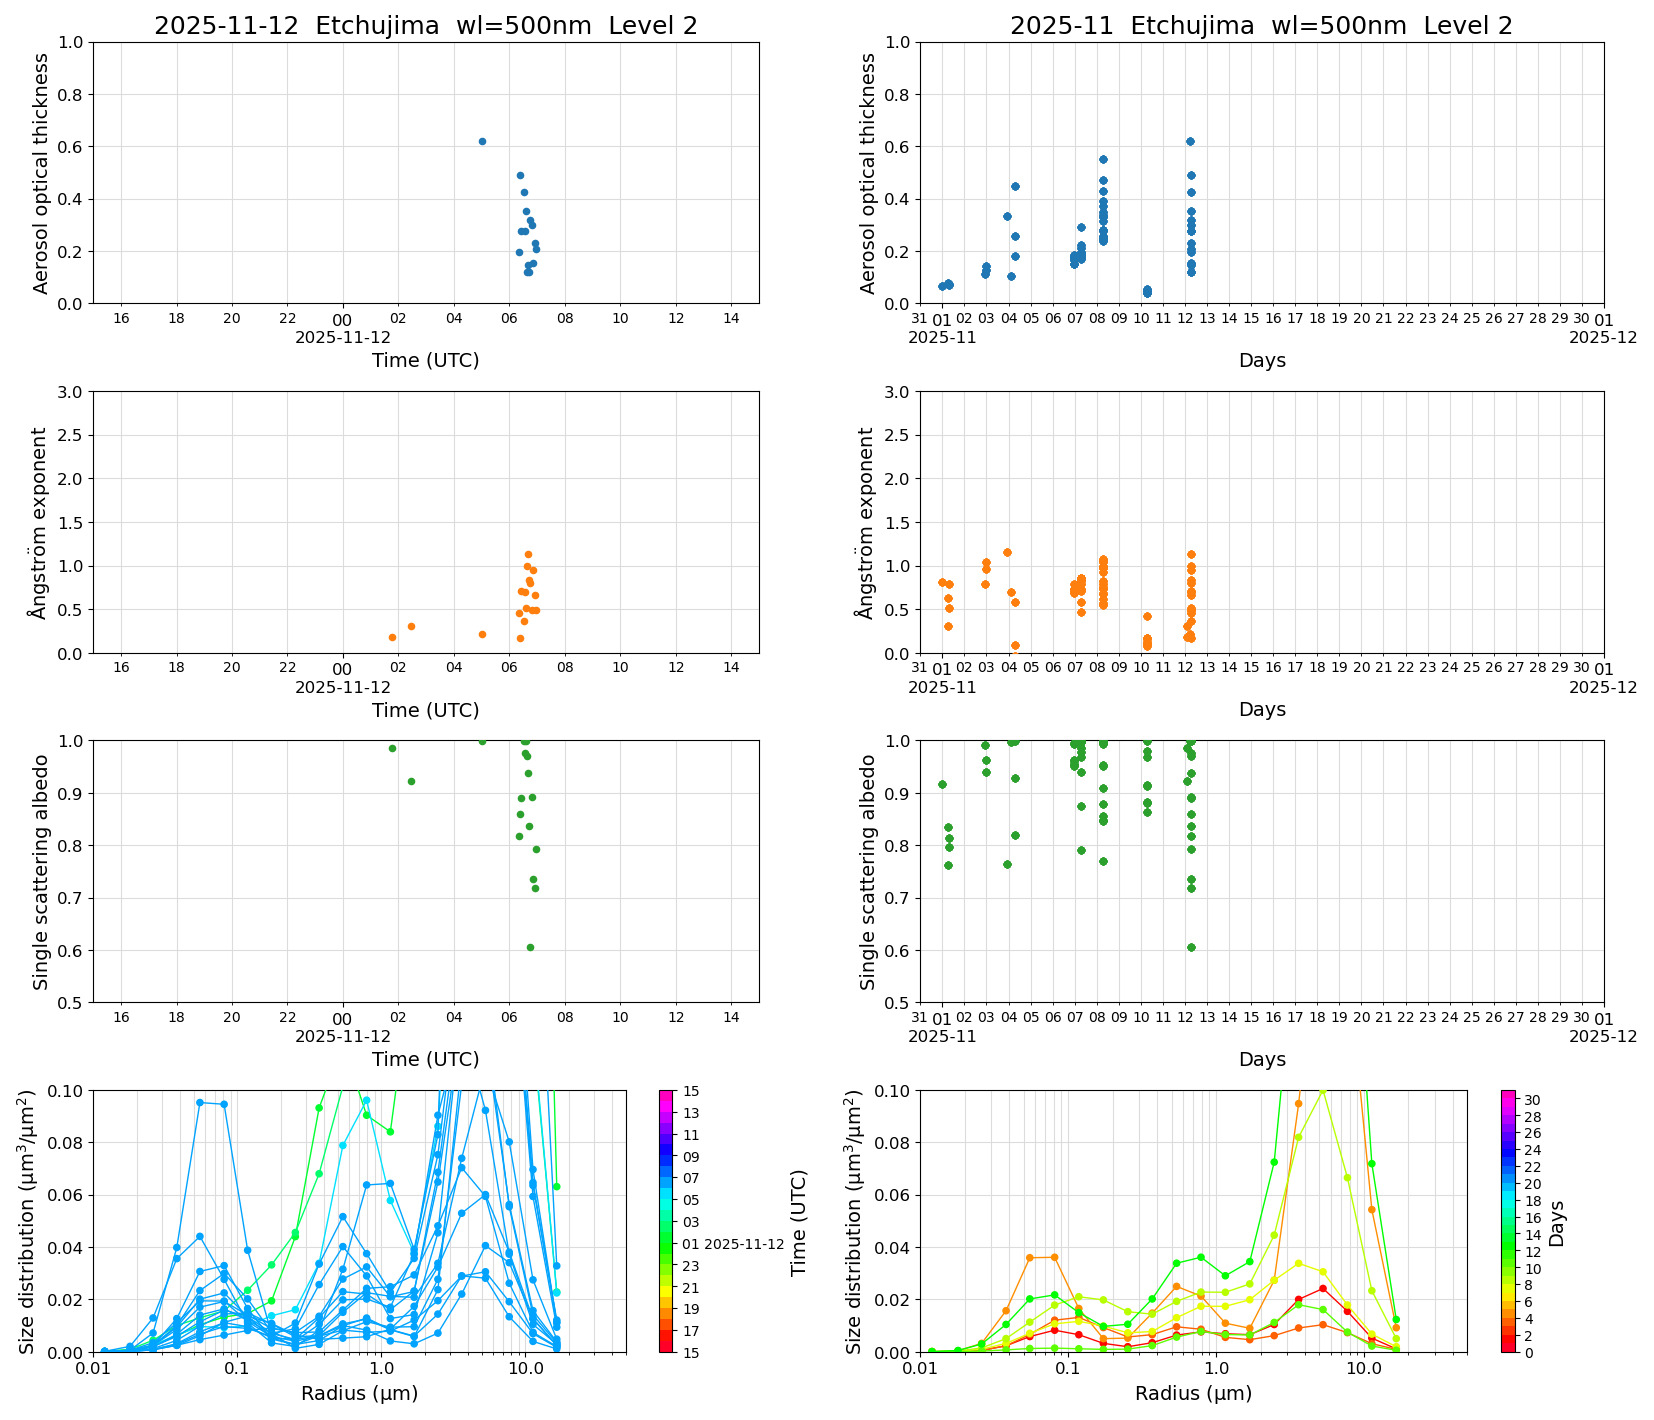Click "Radius (µm)" label under daily size distribution

pos(359,1394)
